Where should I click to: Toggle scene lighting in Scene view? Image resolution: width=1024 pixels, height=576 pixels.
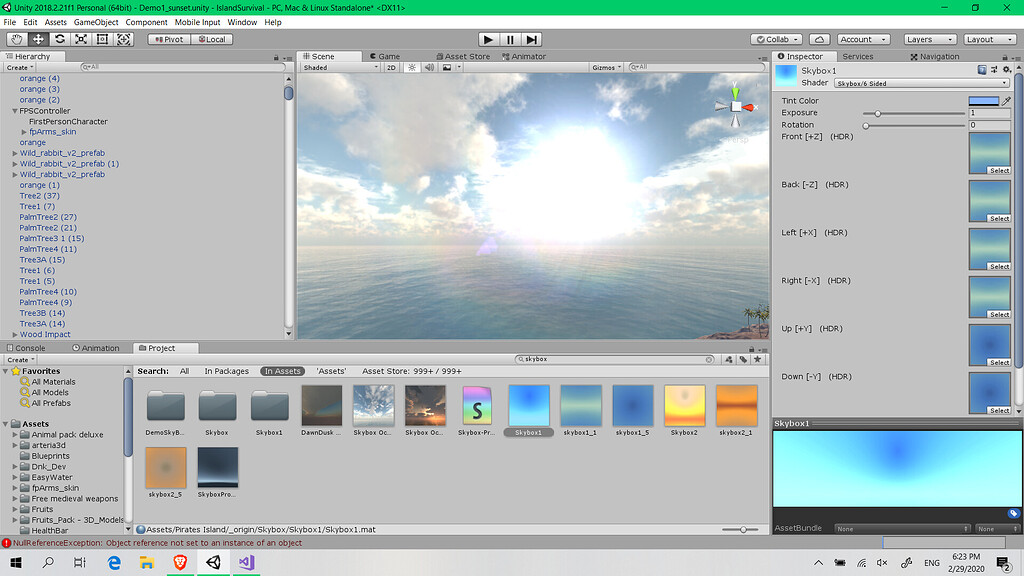tap(412, 68)
